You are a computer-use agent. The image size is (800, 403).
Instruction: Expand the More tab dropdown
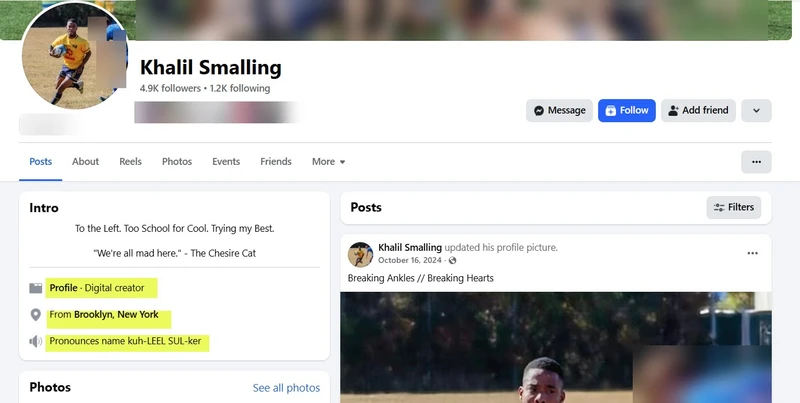coord(328,162)
